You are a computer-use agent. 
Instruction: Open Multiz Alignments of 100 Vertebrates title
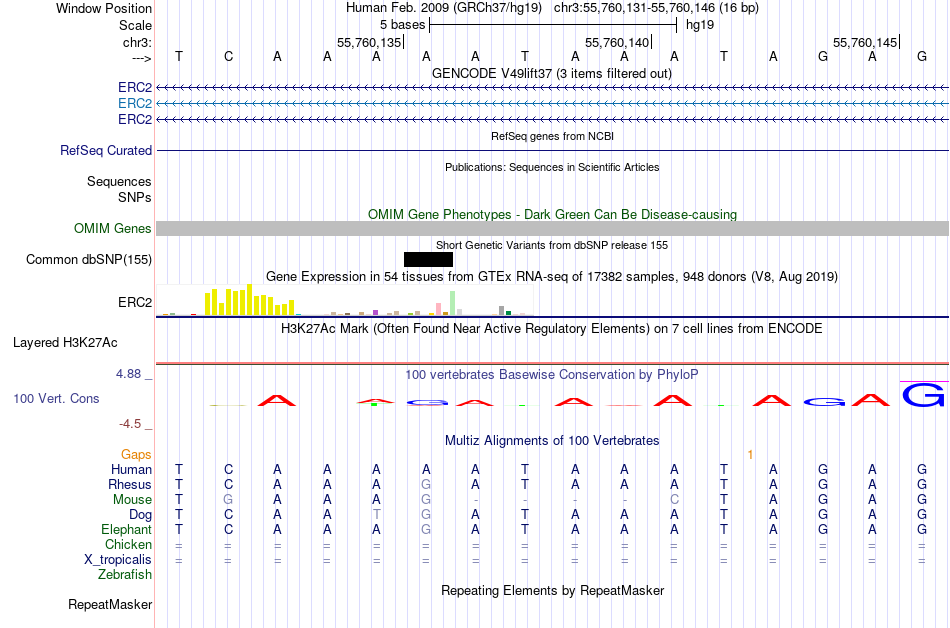tap(552, 440)
